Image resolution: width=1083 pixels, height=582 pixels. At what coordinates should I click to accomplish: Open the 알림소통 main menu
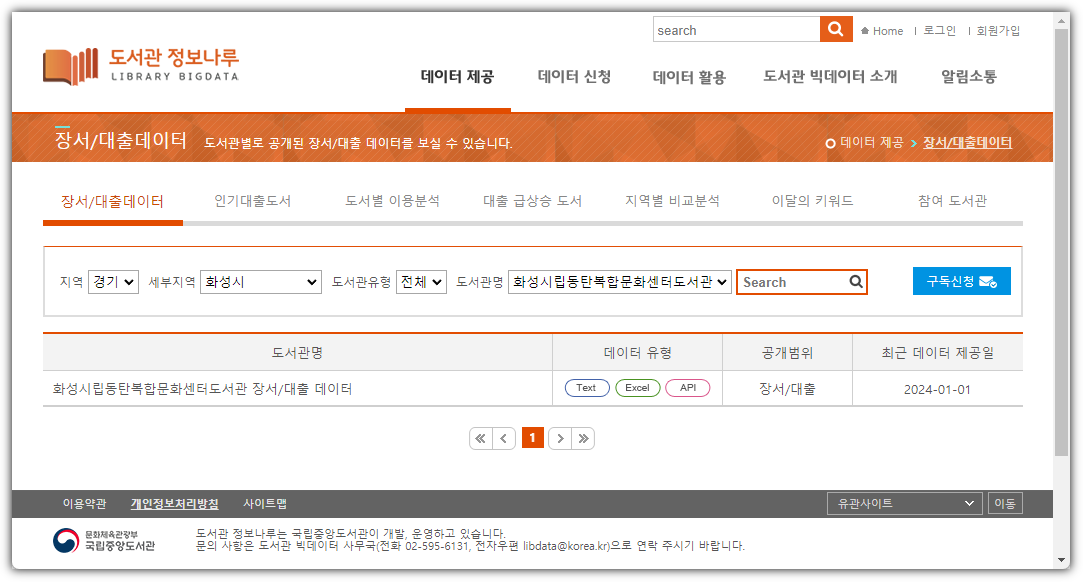[969, 77]
